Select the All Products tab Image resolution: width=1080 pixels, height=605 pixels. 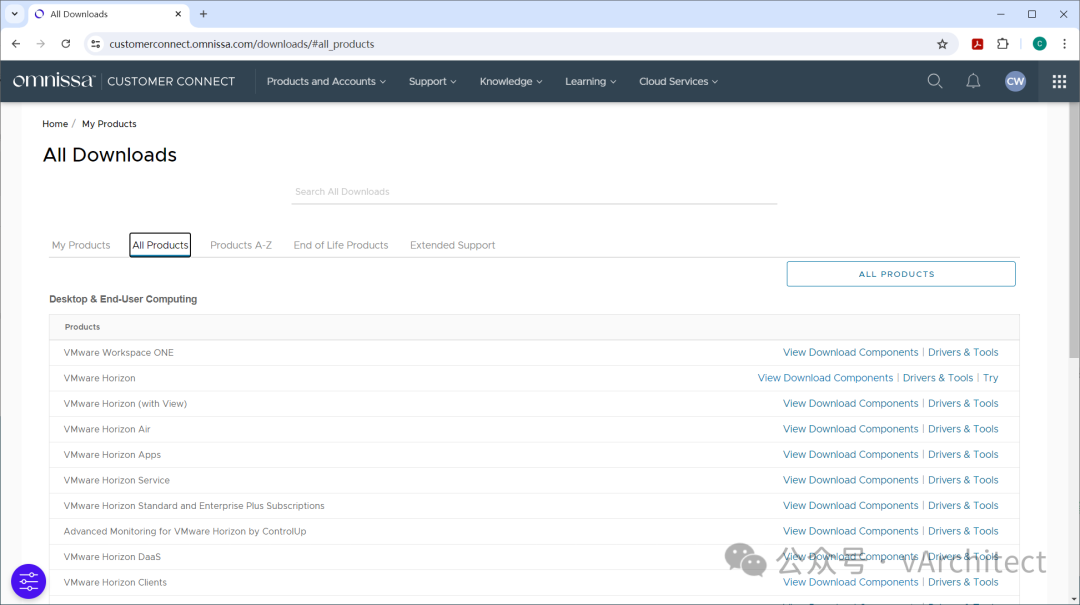pos(160,245)
